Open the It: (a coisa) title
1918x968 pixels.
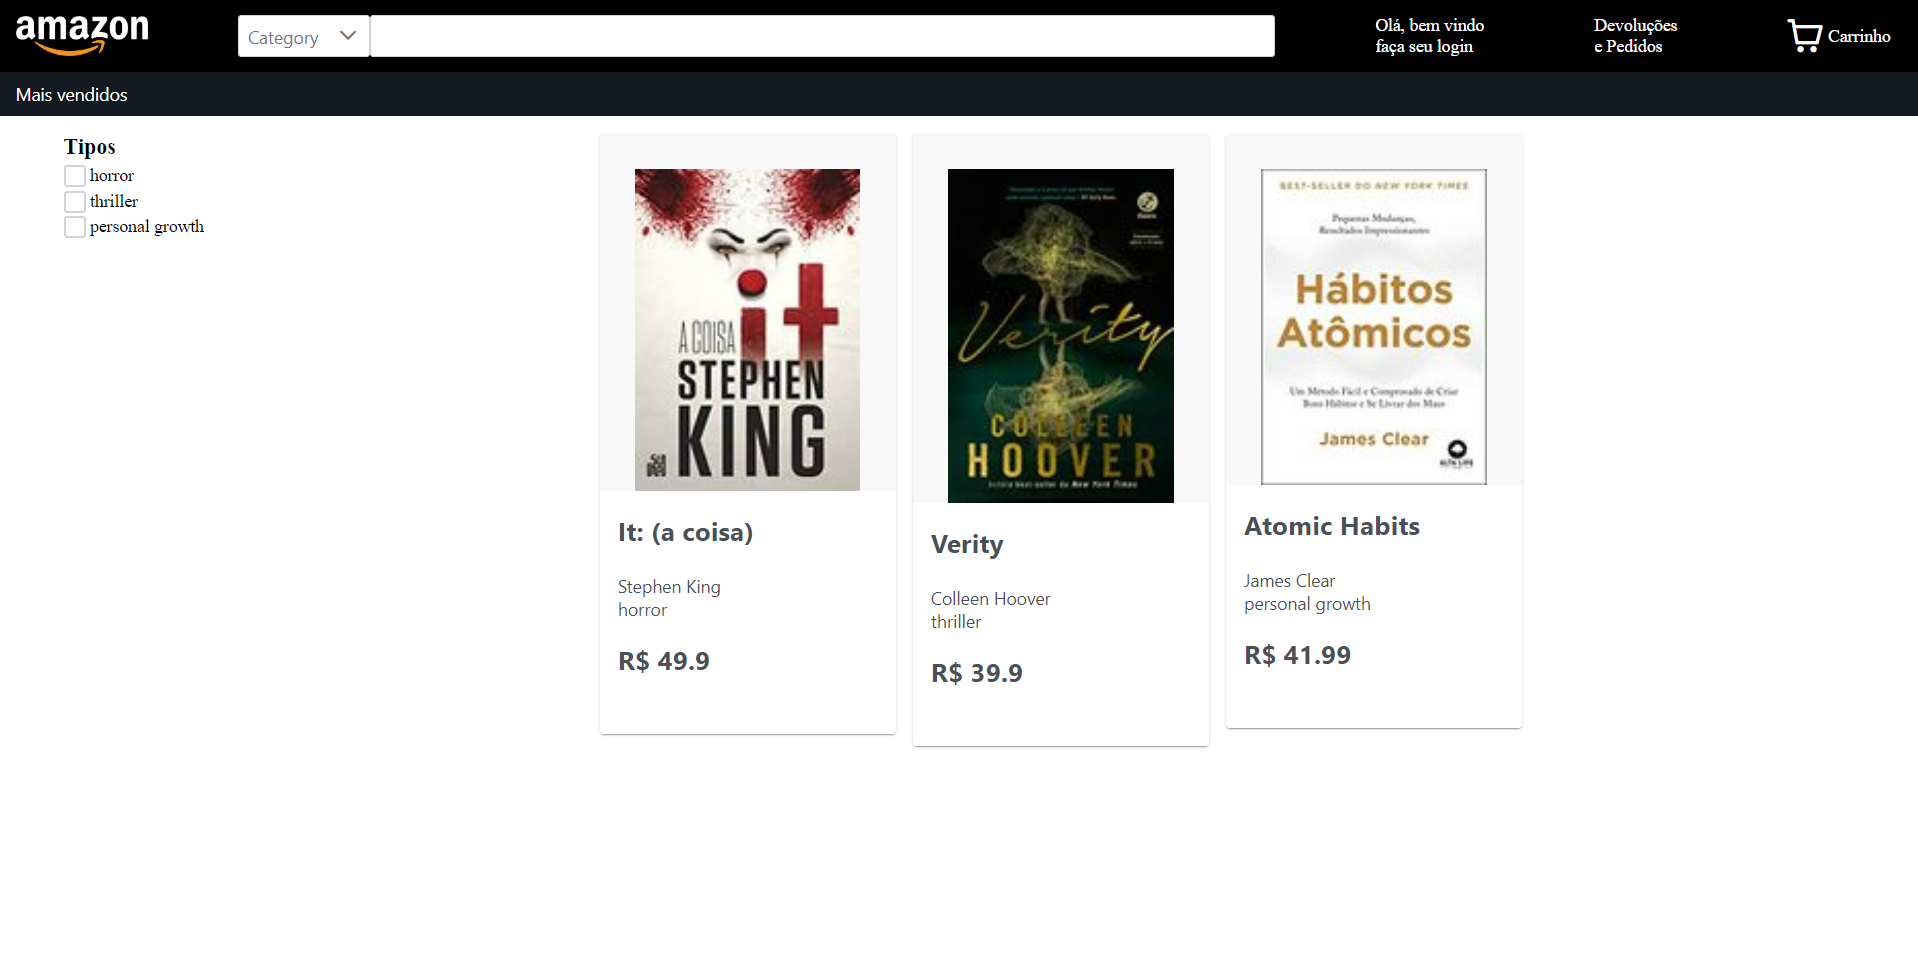tap(685, 532)
